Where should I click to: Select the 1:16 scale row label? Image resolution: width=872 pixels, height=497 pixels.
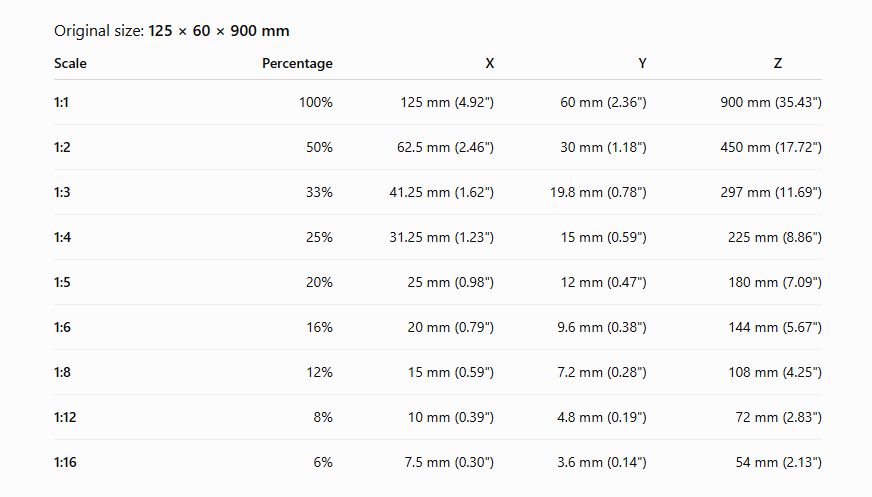[x=65, y=462]
